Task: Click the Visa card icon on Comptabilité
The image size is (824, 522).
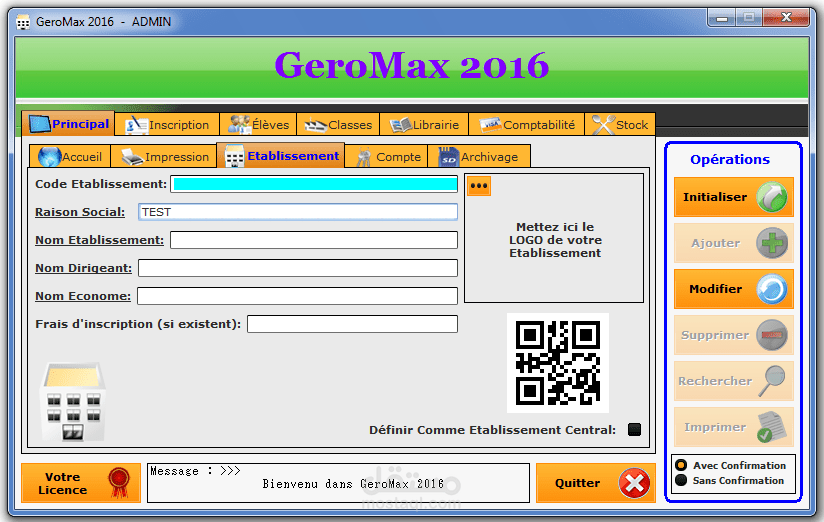Action: click(x=490, y=125)
